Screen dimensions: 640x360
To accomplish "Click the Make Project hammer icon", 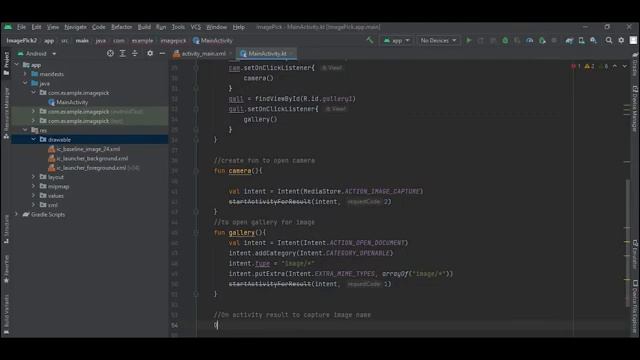I will pyautogui.click(x=370, y=40).
